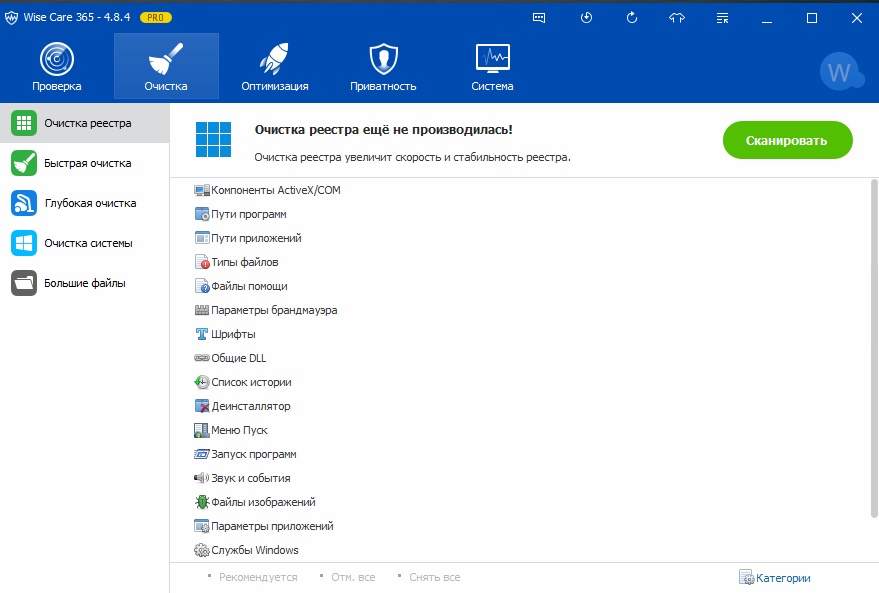Select the Параметры брандмауэра text

pos(274,310)
